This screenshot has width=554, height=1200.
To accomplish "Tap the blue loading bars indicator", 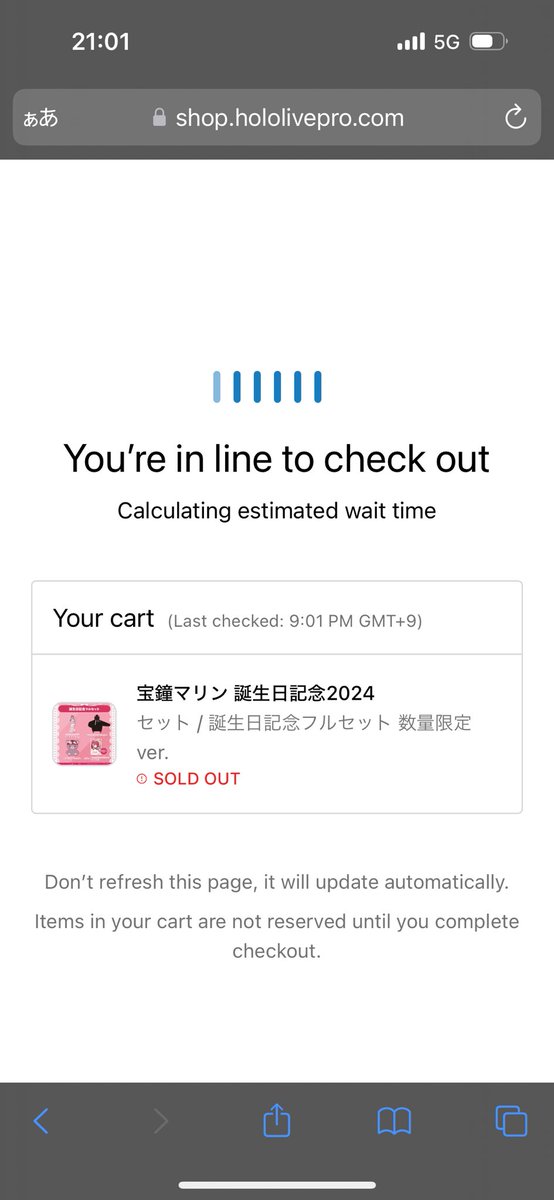I will coord(267,387).
